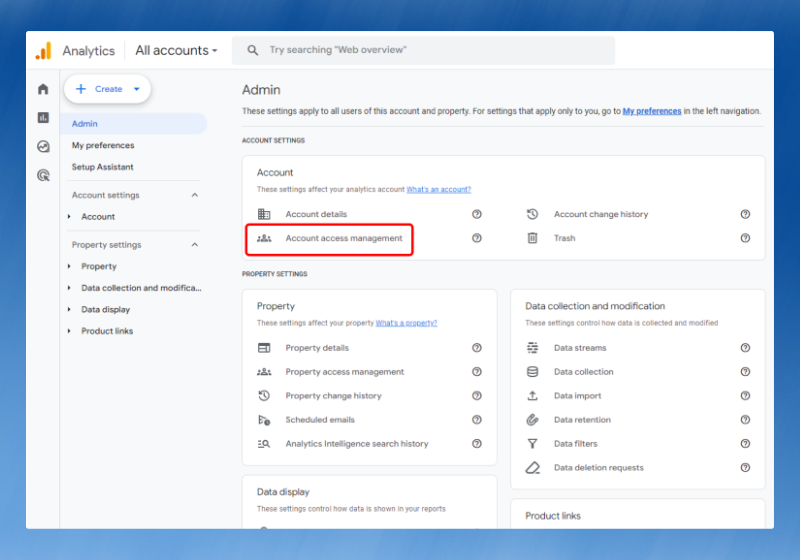Click the Account change history clock icon
Image resolution: width=800 pixels, height=560 pixels.
(x=532, y=214)
